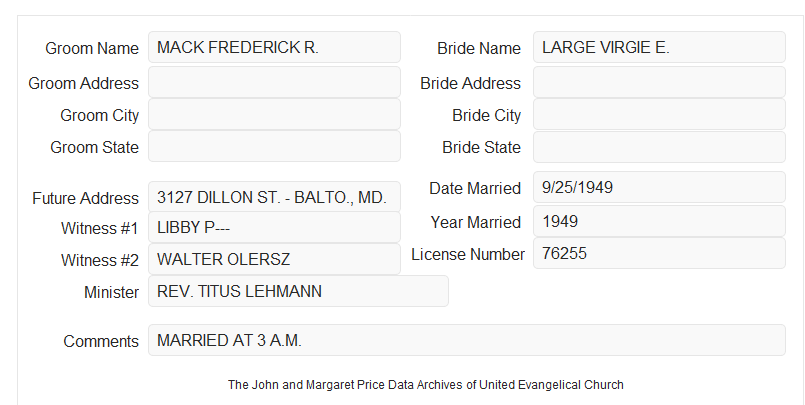The width and height of the screenshot is (805, 405).
Task: Click the License Number field 76255
Action: coord(659,253)
